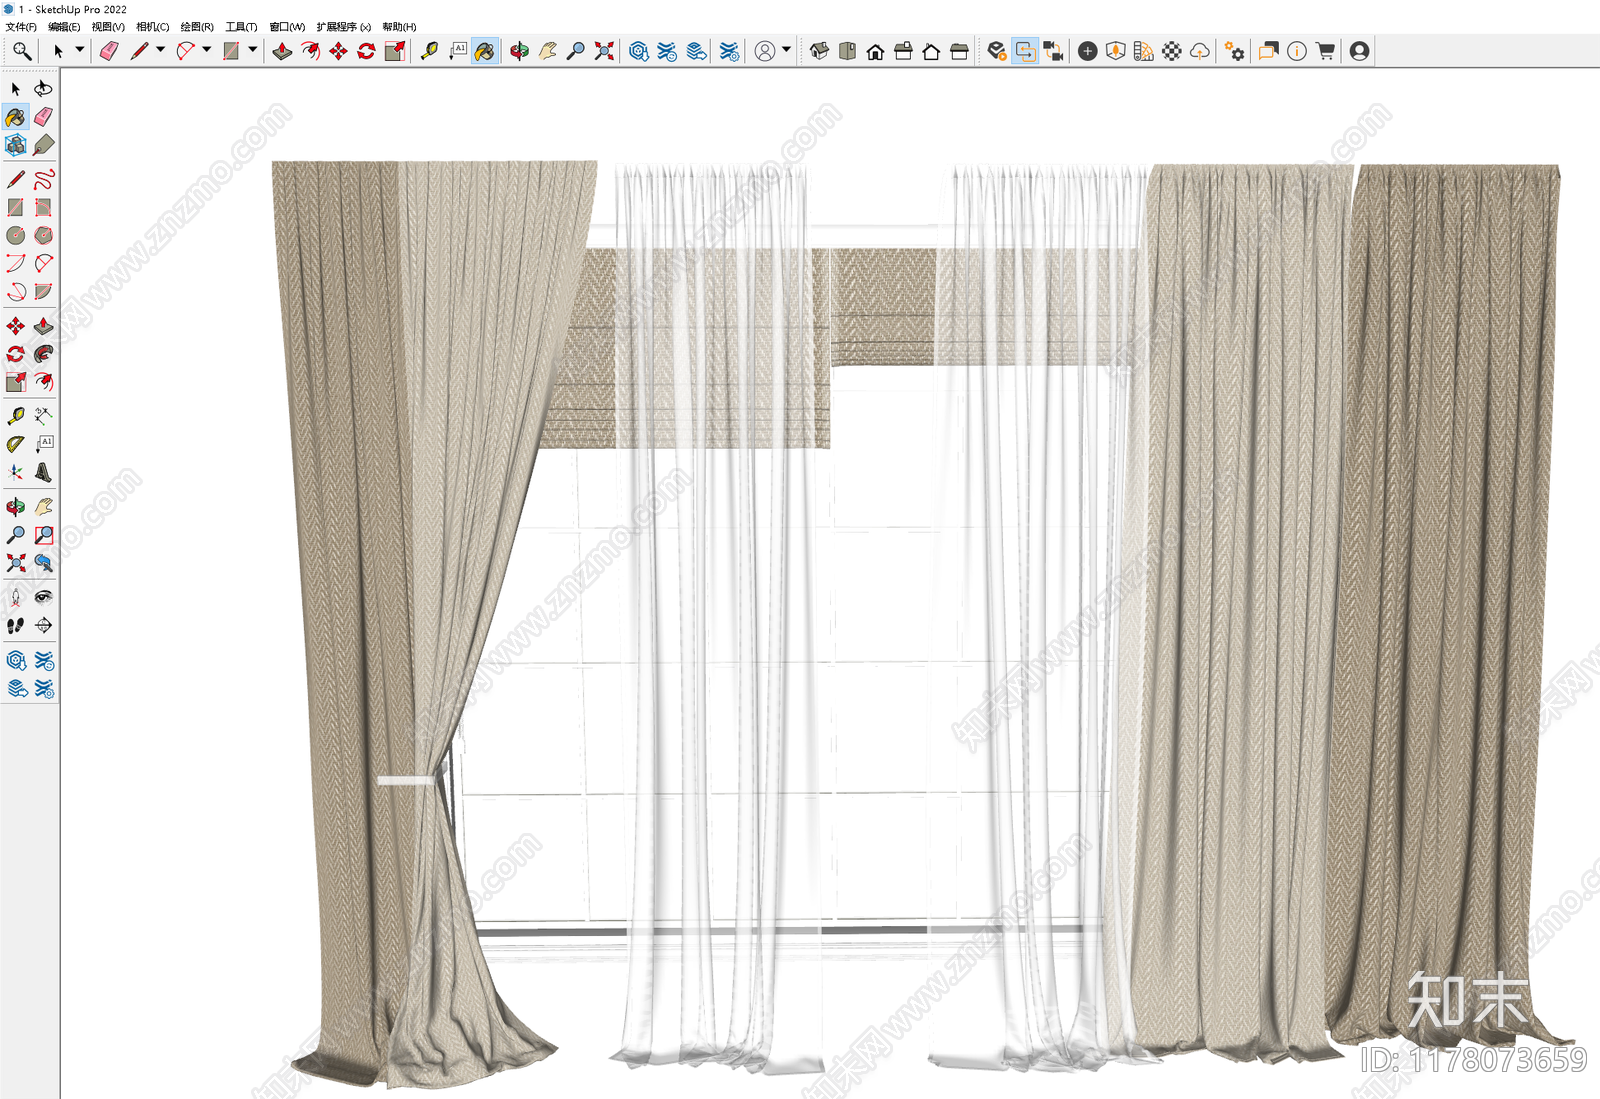Open the Enscape Material Editor checkered ball
1600x1099 pixels.
[x=1172, y=51]
